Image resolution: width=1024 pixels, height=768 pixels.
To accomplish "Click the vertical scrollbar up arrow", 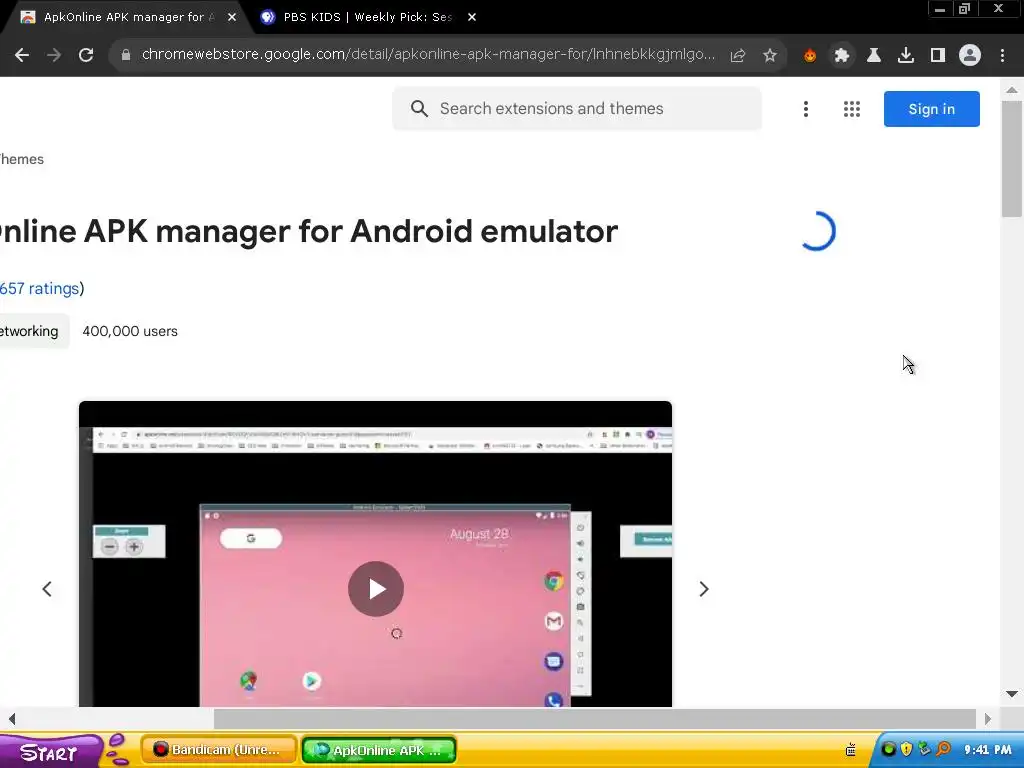I will point(1012,90).
